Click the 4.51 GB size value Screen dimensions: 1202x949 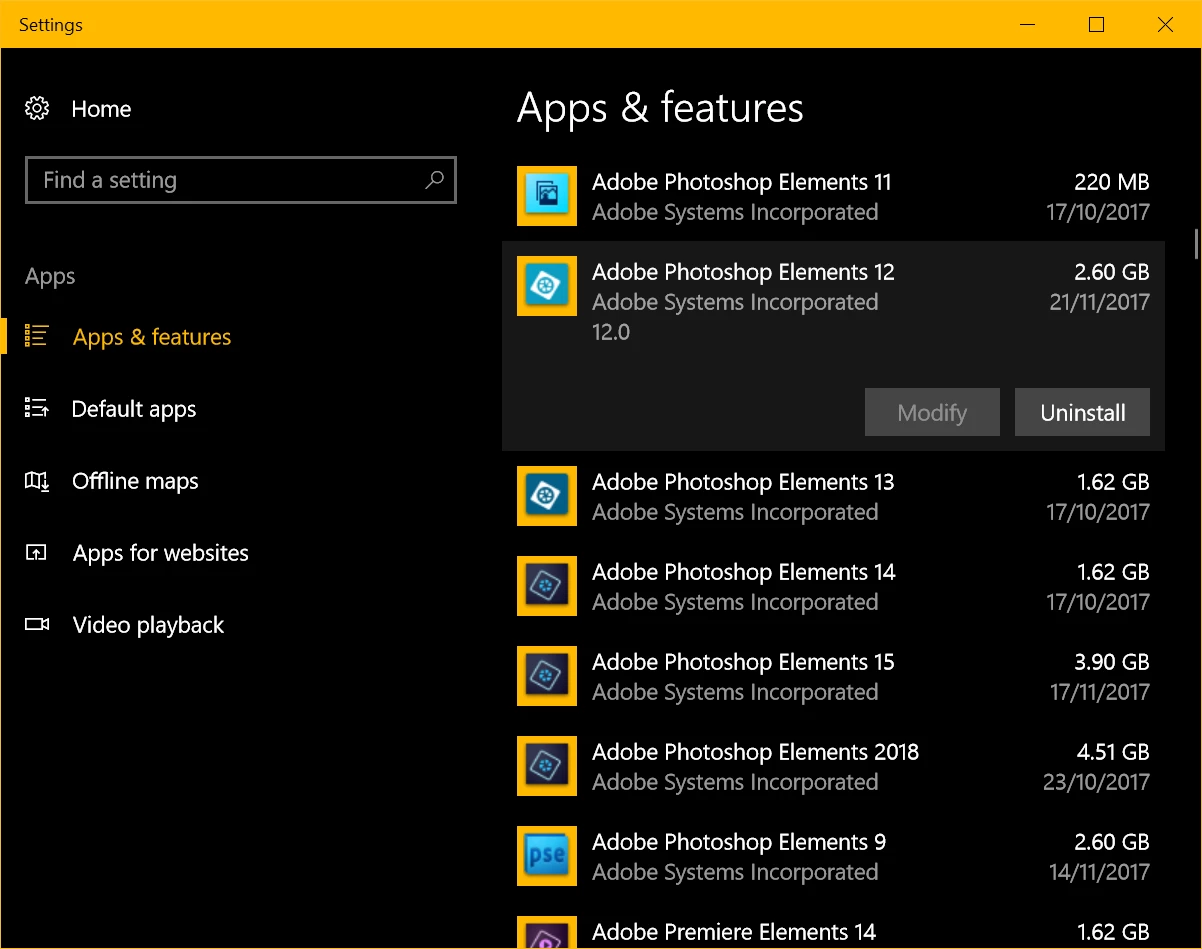(1113, 752)
